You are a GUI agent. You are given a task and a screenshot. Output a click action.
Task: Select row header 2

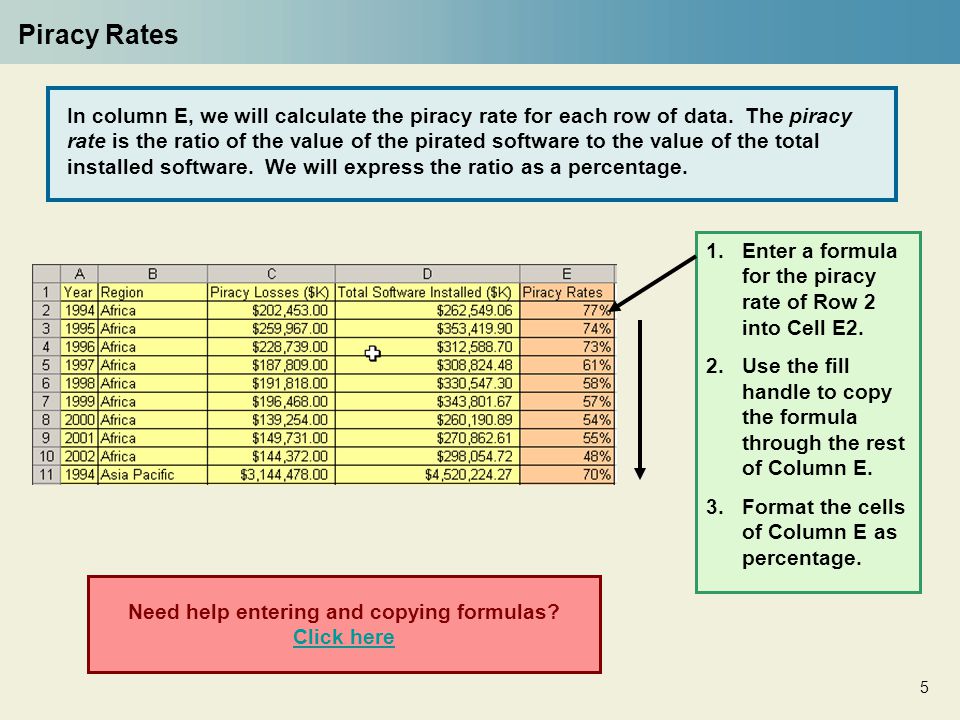pyautogui.click(x=47, y=310)
